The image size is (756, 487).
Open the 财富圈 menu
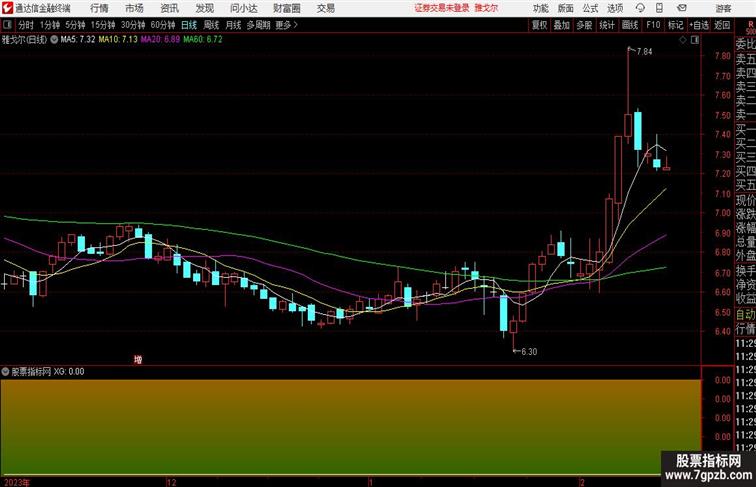pyautogui.click(x=286, y=8)
